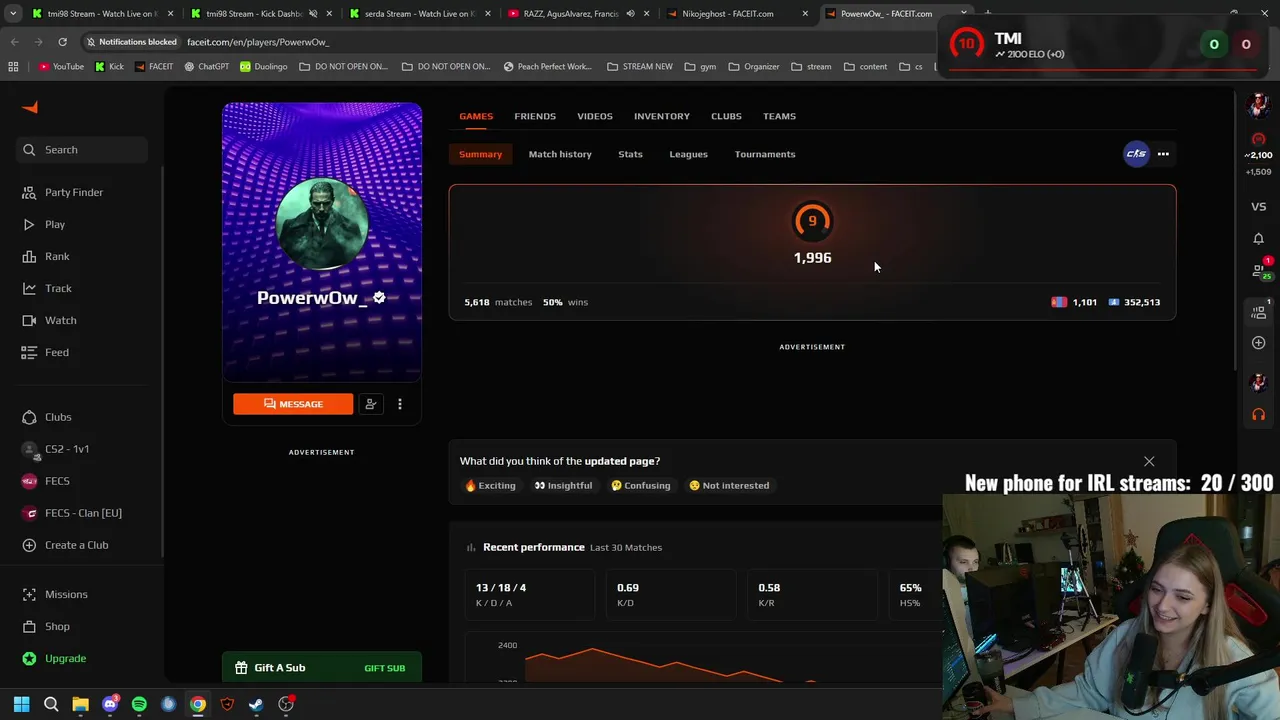Select the Stats sub-tab
The width and height of the screenshot is (1280, 720).
[630, 154]
